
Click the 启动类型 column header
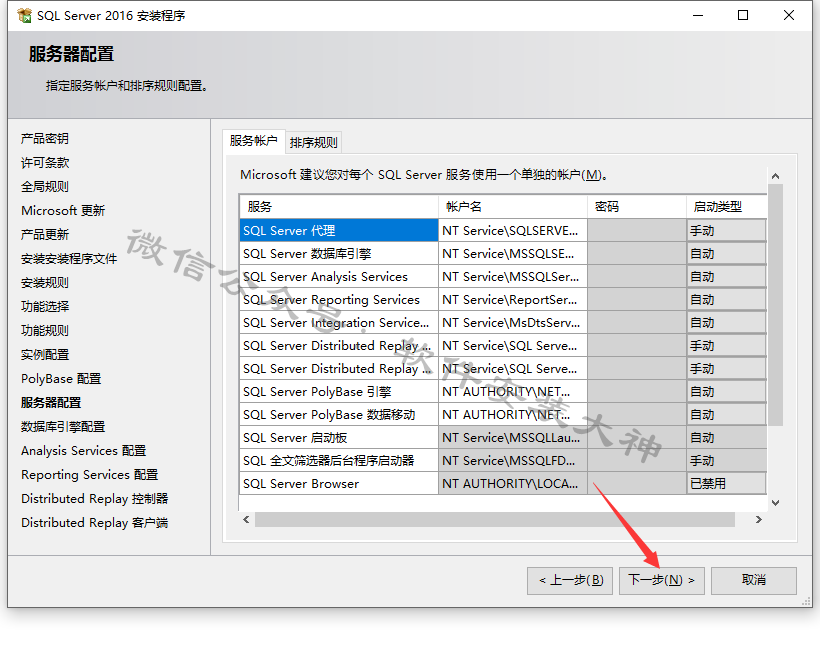pyautogui.click(x=726, y=207)
